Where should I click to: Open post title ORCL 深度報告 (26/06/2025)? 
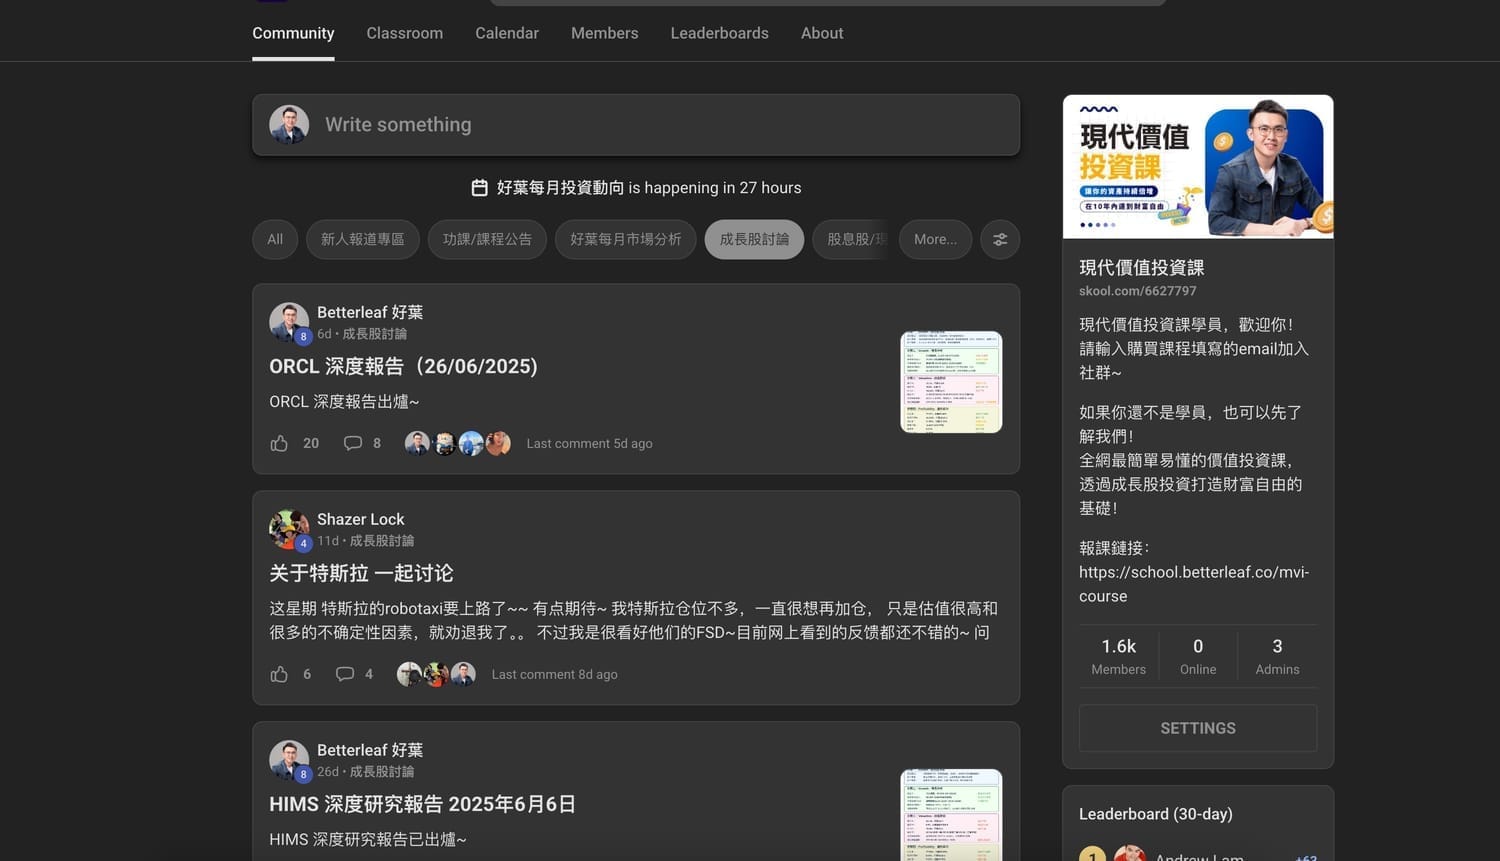coord(403,367)
